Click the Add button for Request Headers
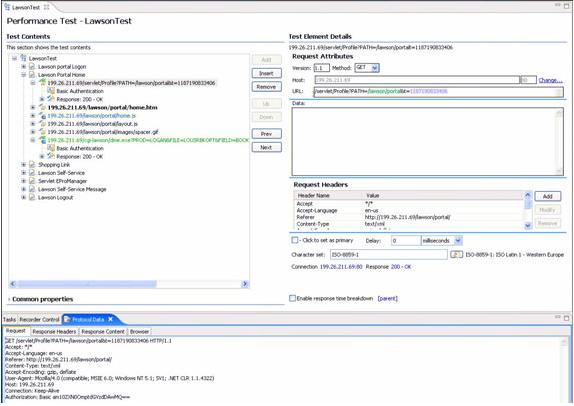574x406 pixels. pos(548,197)
